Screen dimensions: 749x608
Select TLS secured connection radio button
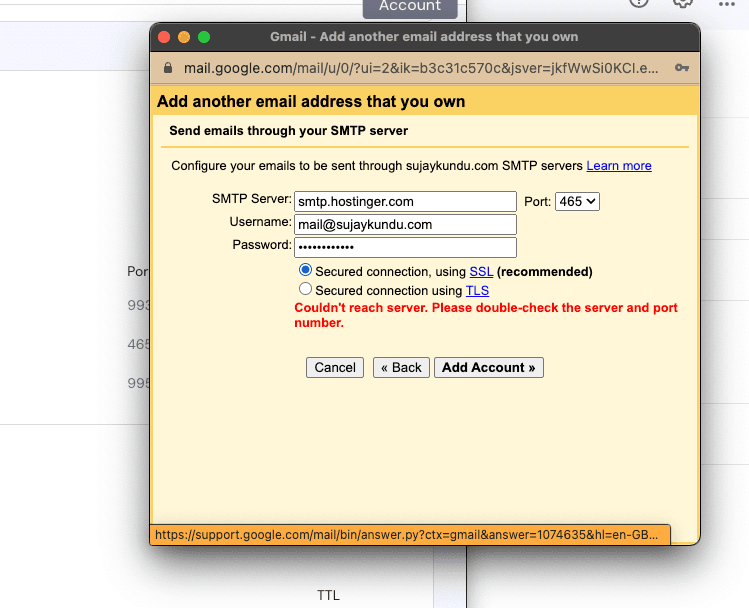(305, 289)
